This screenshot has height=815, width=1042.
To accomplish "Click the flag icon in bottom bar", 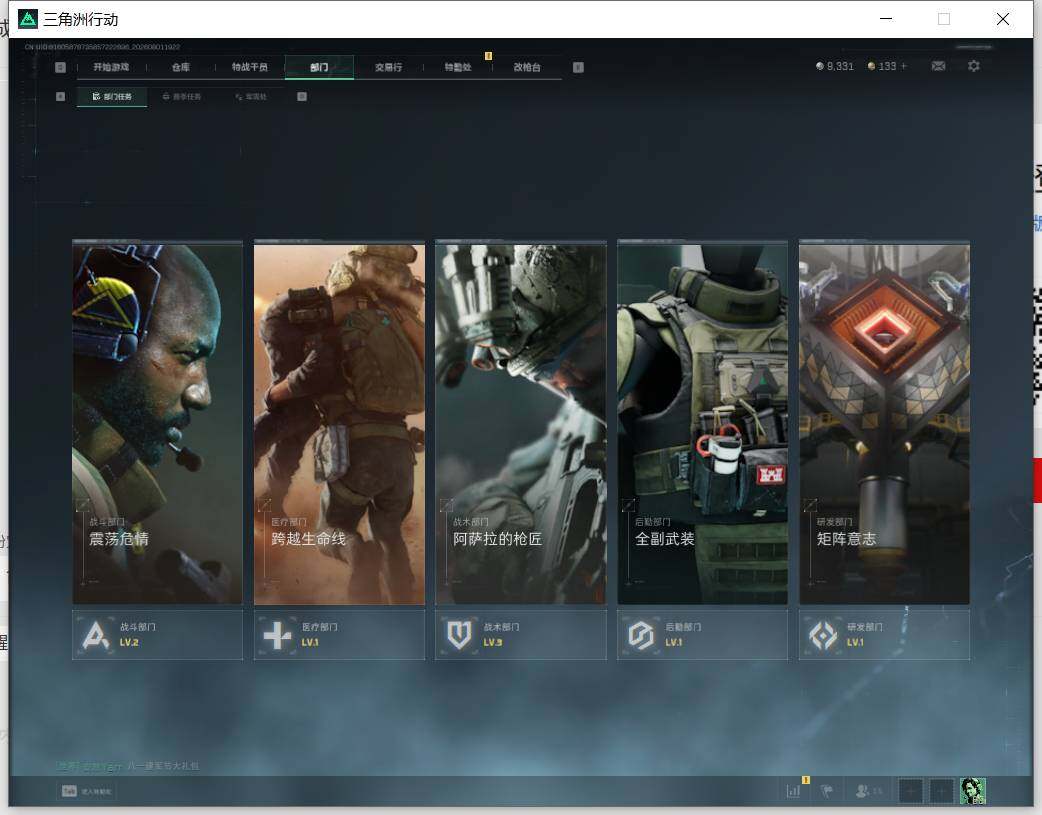I will [x=827, y=791].
